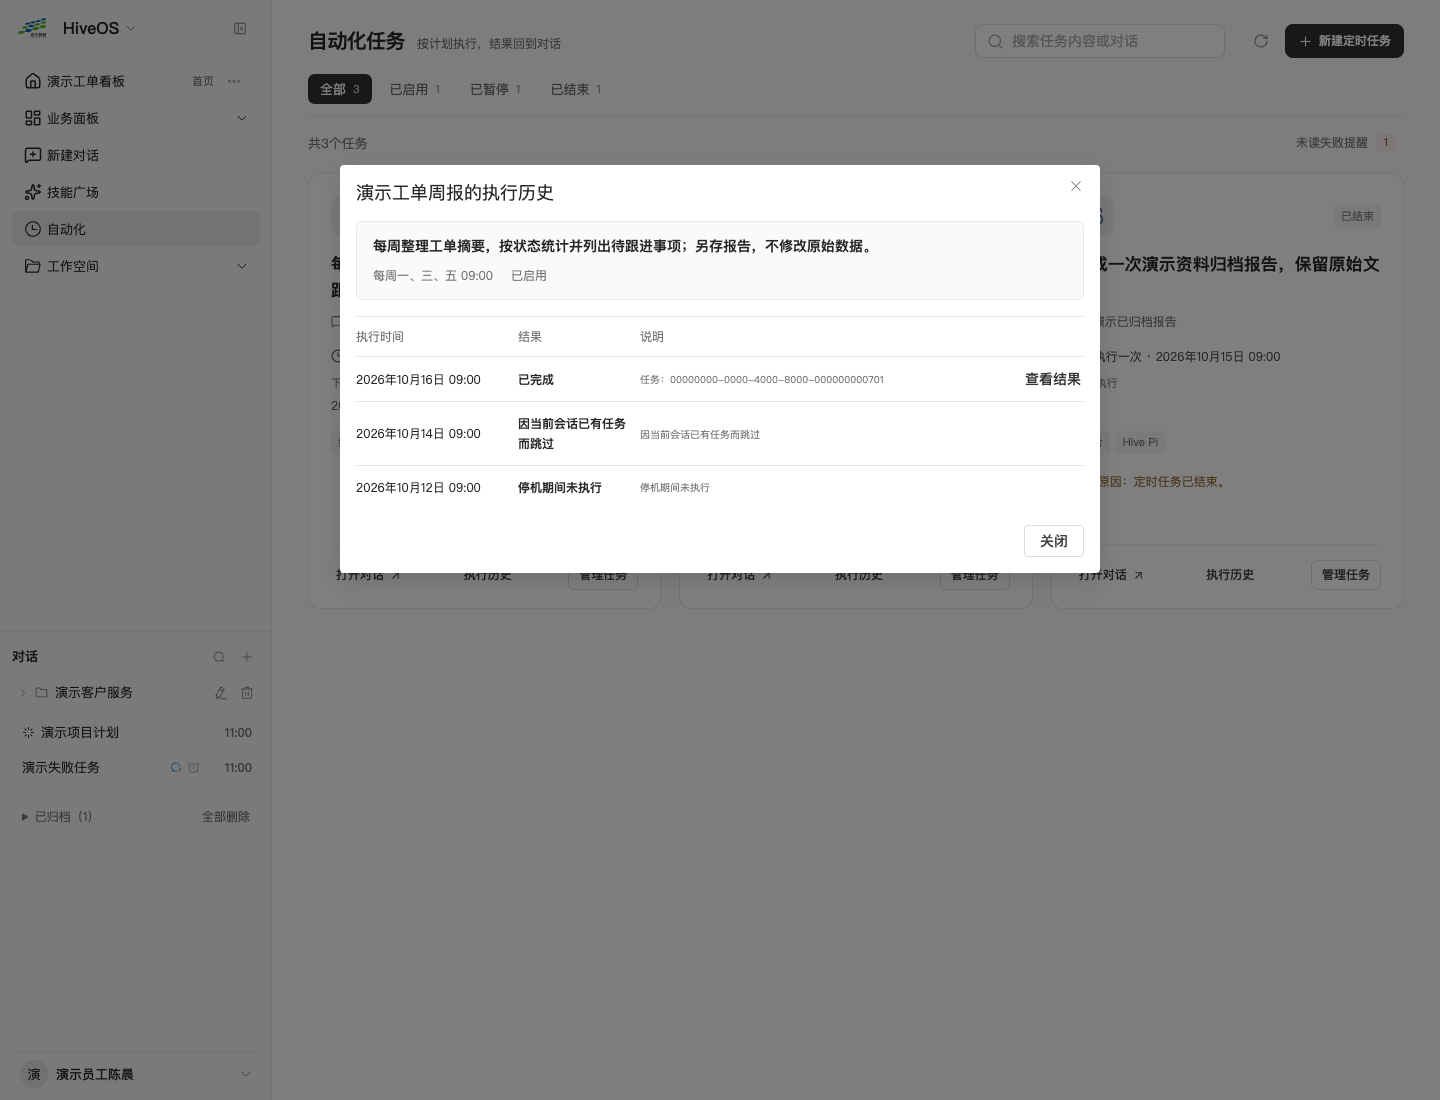The image size is (1440, 1100).
Task: Select the 2026年10月14日 09:00 execution time
Action: coord(418,434)
